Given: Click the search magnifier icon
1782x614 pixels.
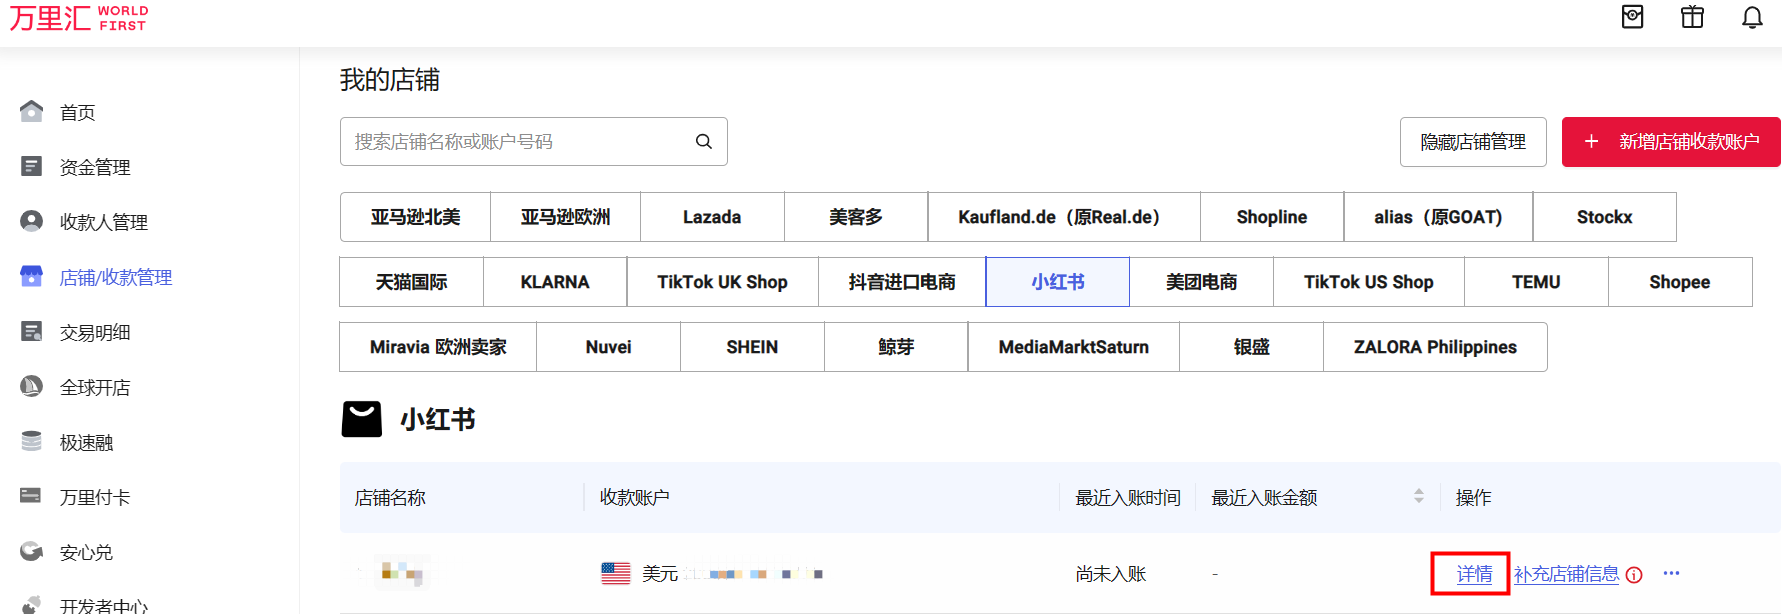Looking at the screenshot, I should coord(704,142).
